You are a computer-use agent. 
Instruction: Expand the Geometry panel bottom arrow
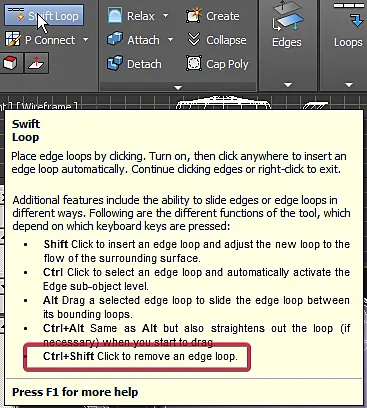178,88
